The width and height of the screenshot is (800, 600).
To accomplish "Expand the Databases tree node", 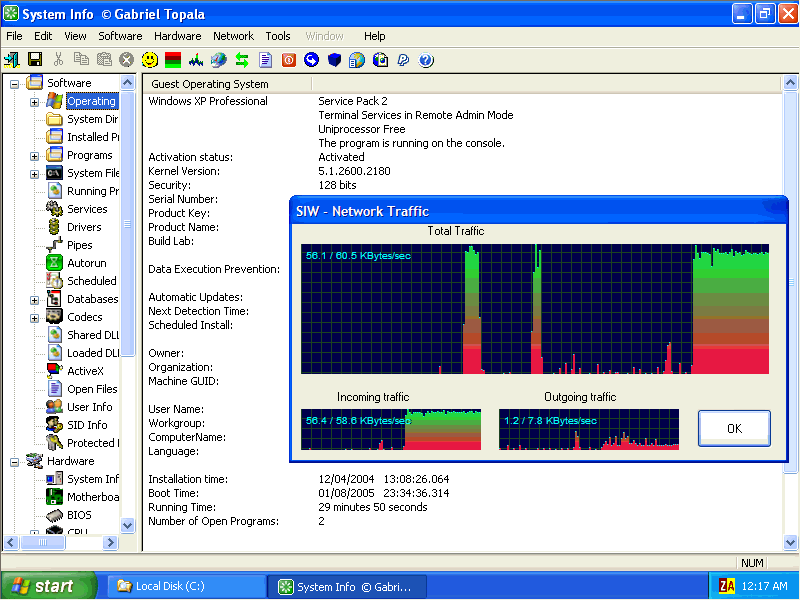I will (34, 300).
